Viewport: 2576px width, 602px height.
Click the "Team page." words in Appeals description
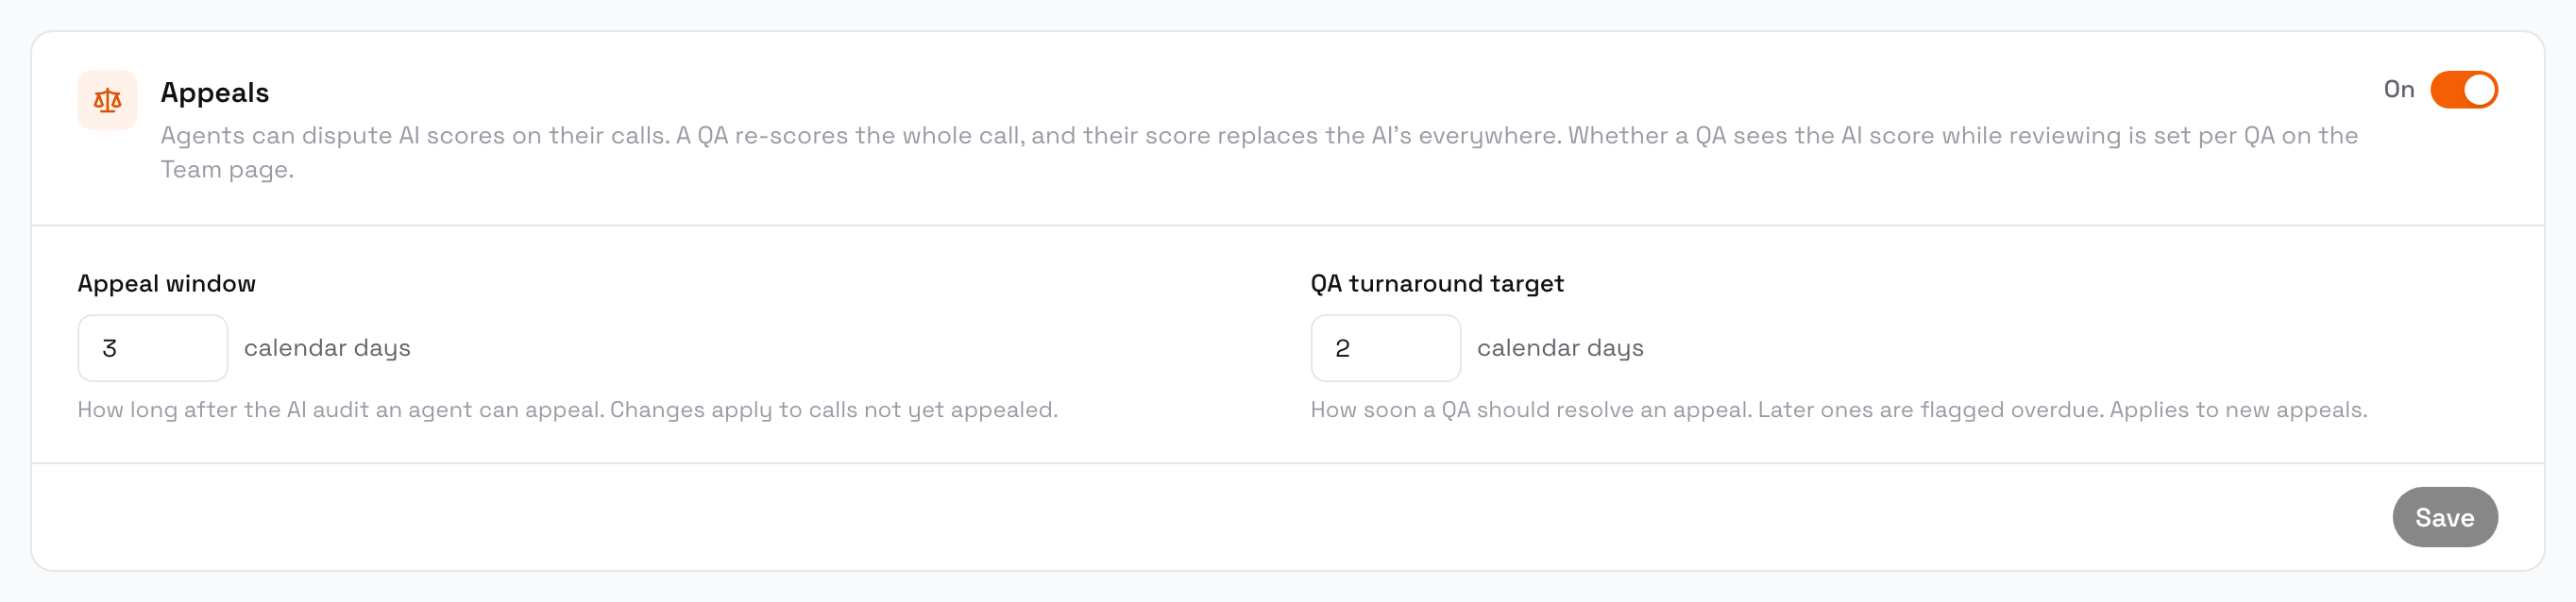227,170
